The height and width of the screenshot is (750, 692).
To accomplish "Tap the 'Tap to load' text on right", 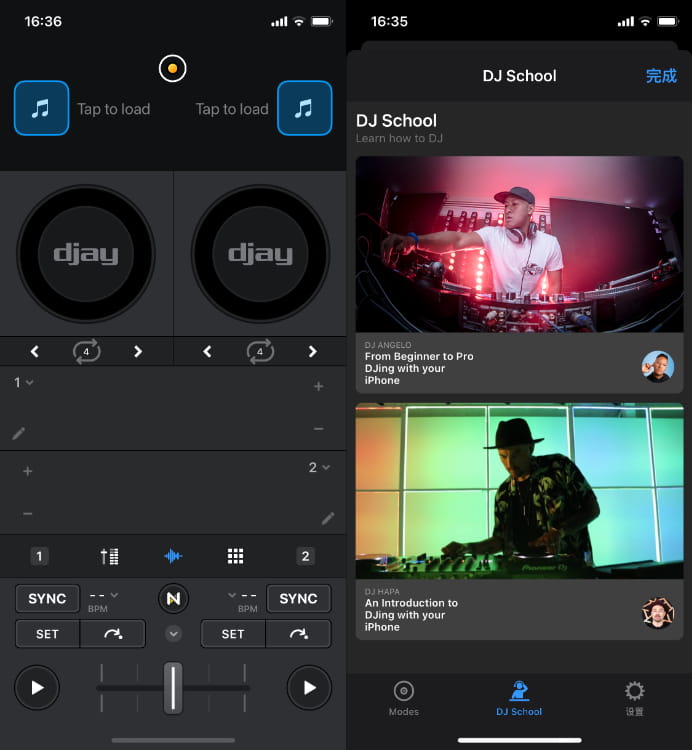I will coord(232,109).
